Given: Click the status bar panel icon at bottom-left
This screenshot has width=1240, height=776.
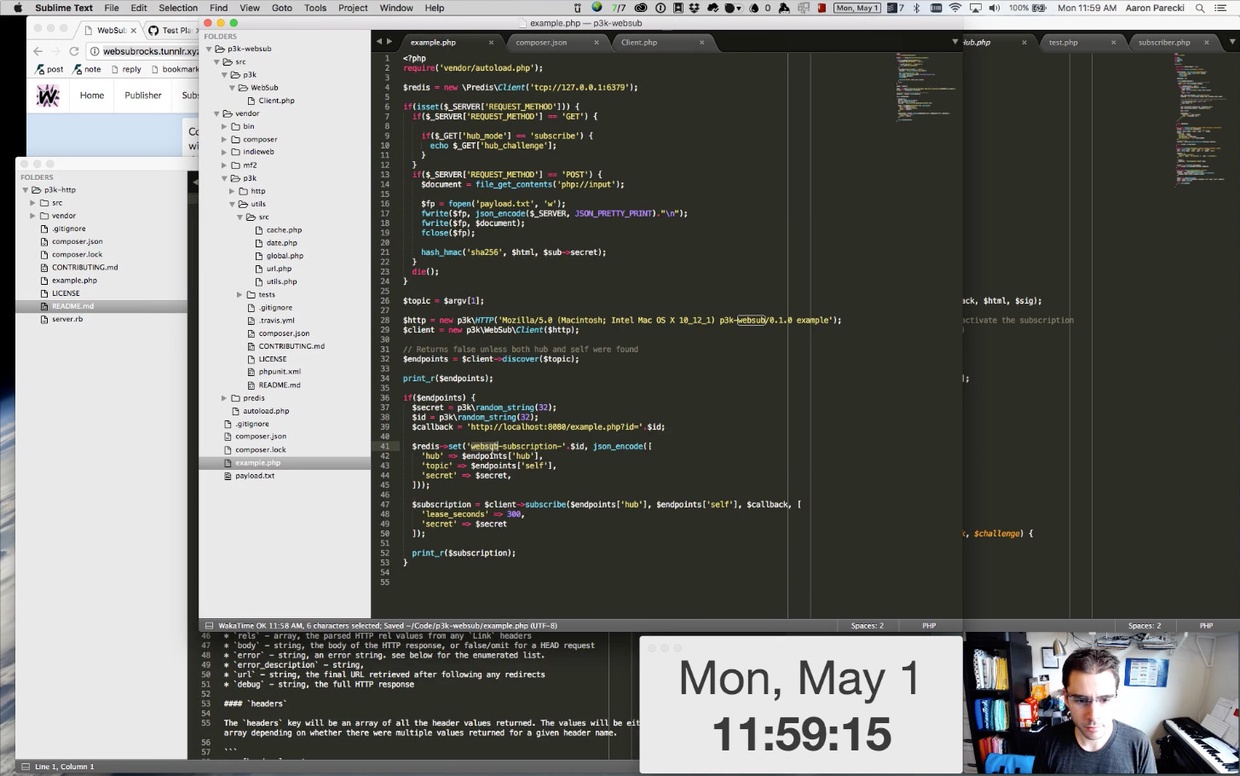Looking at the screenshot, I should click(x=25, y=767).
